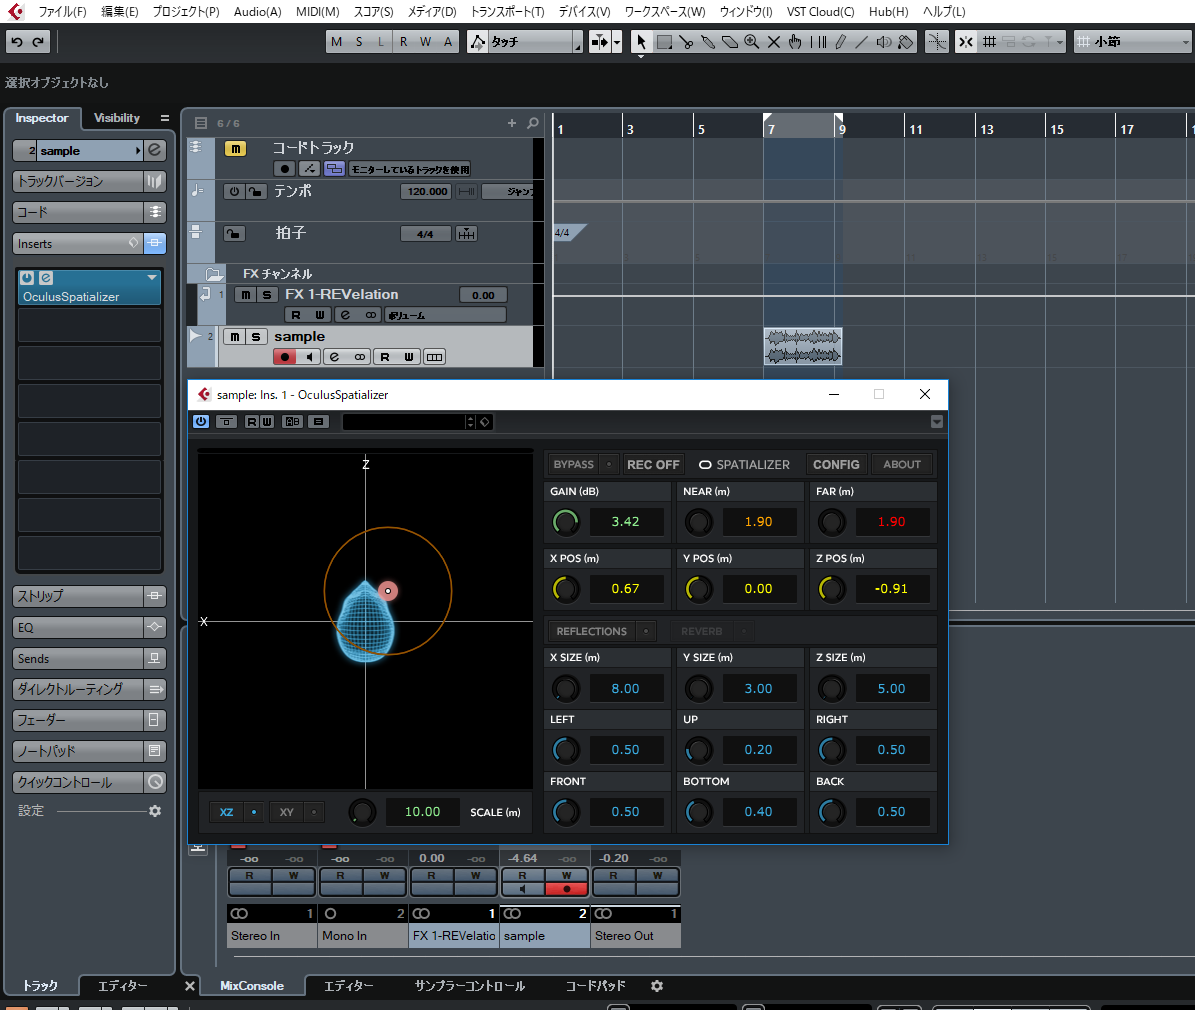Select the Split scissors tool

click(686, 42)
